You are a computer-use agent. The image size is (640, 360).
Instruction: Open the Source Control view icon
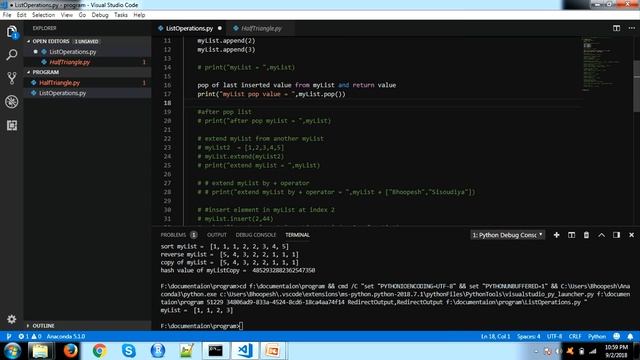point(11,78)
